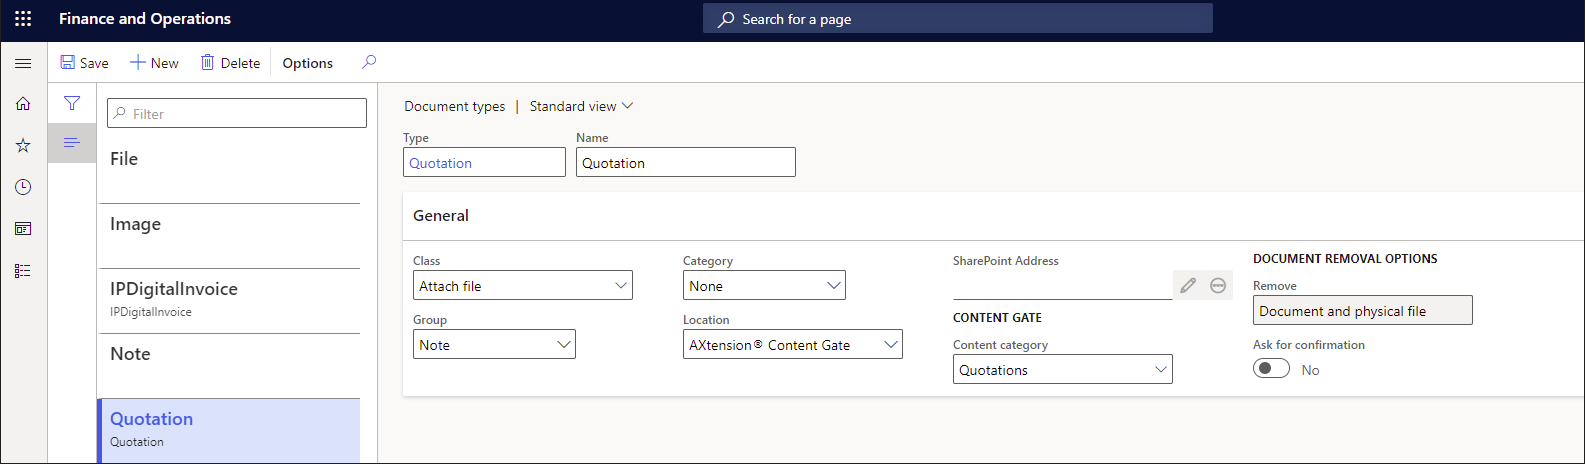The height and width of the screenshot is (464, 1585).
Task: Go to Home in sidebar
Action: 23,104
